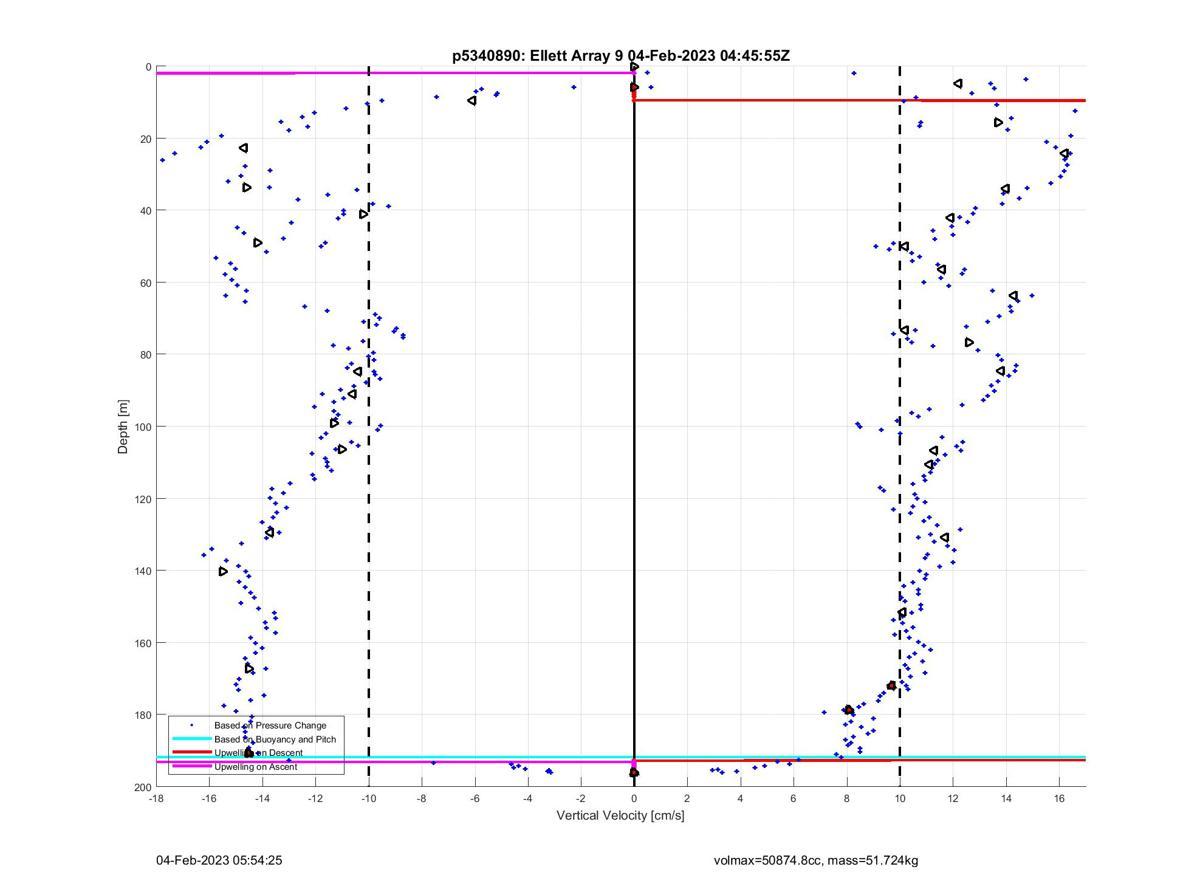This screenshot has width=1200, height=885.
Task: Click the 'Vertical Velocity [cm/s]' x-axis label
Action: 620,816
